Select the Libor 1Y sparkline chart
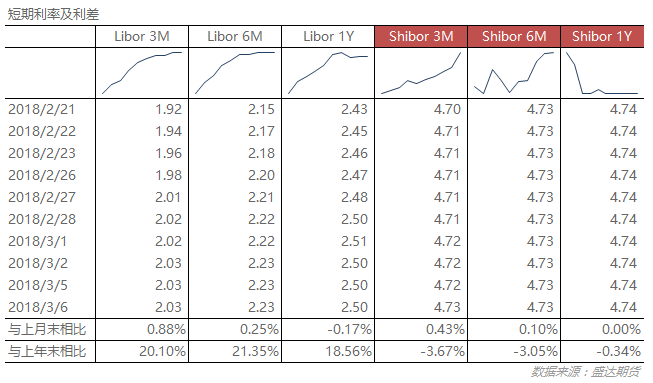Viewport: 653px width, 383px height. tap(328, 73)
